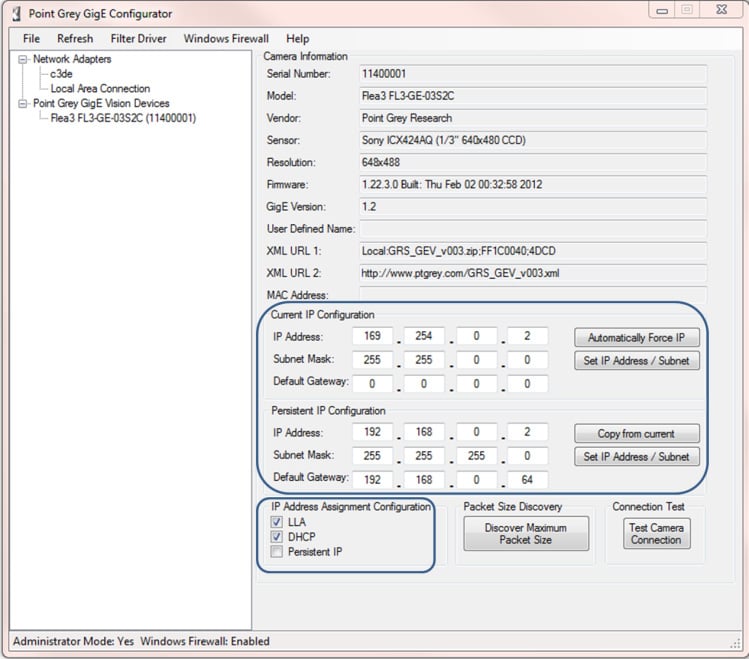Click Discover Maximum Packet Size button
749x659 pixels.
click(526, 534)
